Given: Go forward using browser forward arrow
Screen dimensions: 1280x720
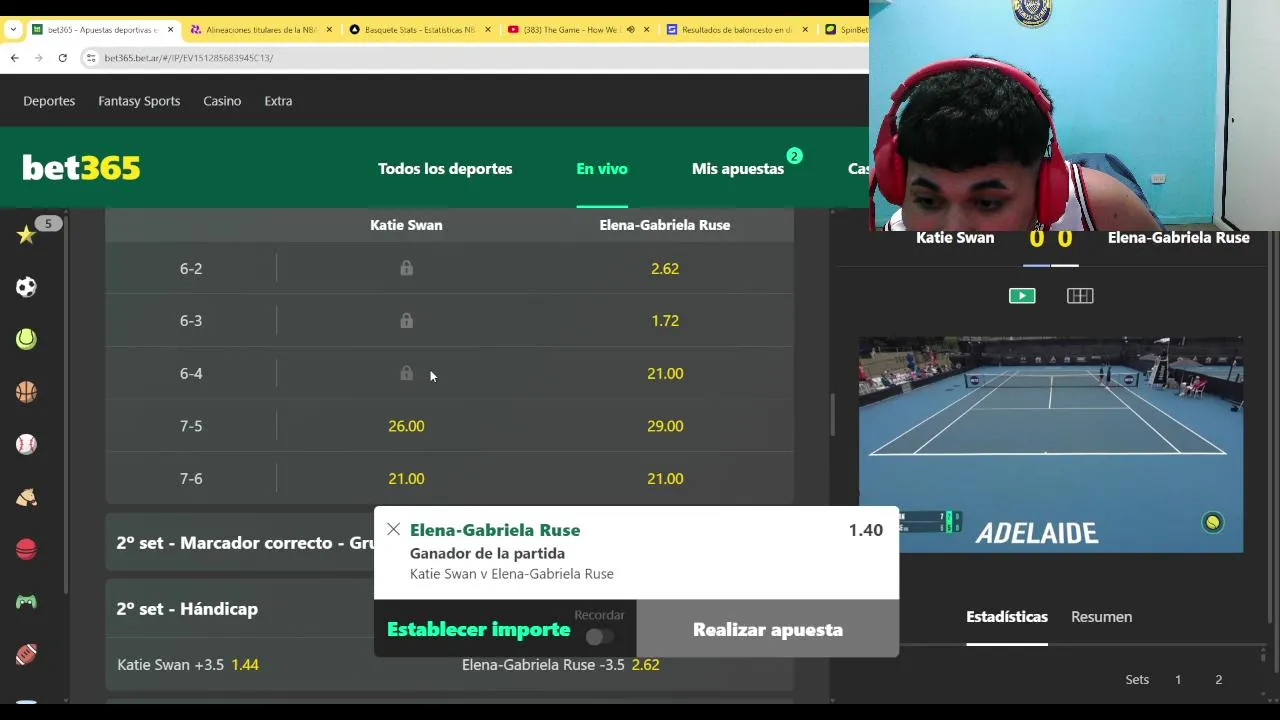Looking at the screenshot, I should 38,58.
